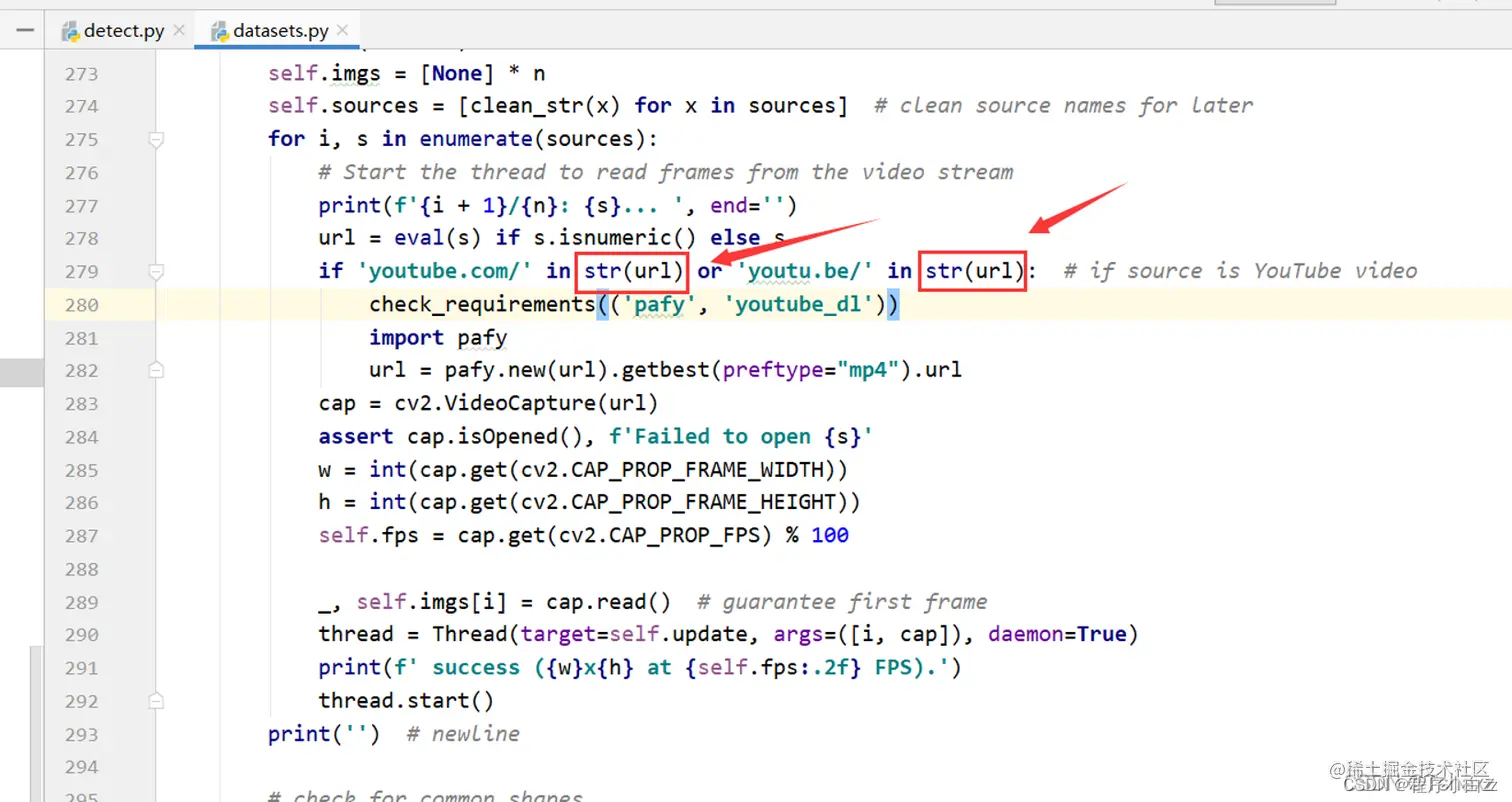Click line number 280 in the gutter

click(x=81, y=304)
